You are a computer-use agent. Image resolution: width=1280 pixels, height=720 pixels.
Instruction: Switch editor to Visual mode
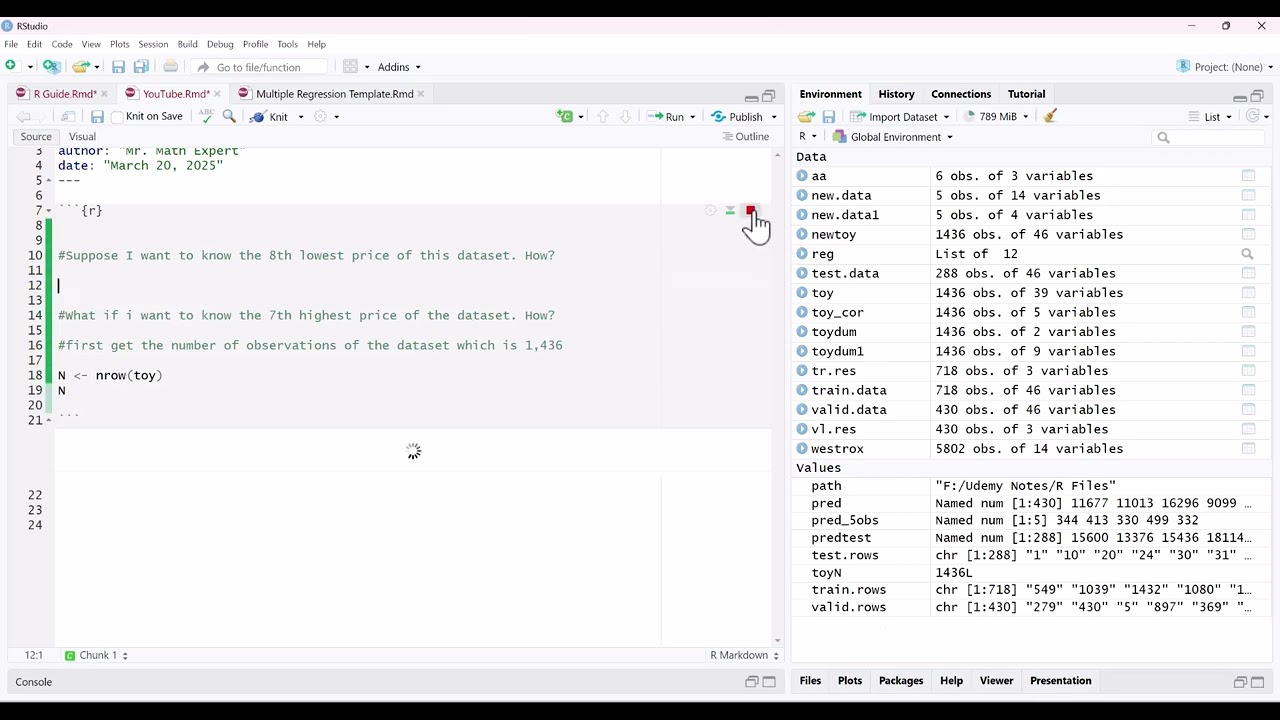coord(82,137)
